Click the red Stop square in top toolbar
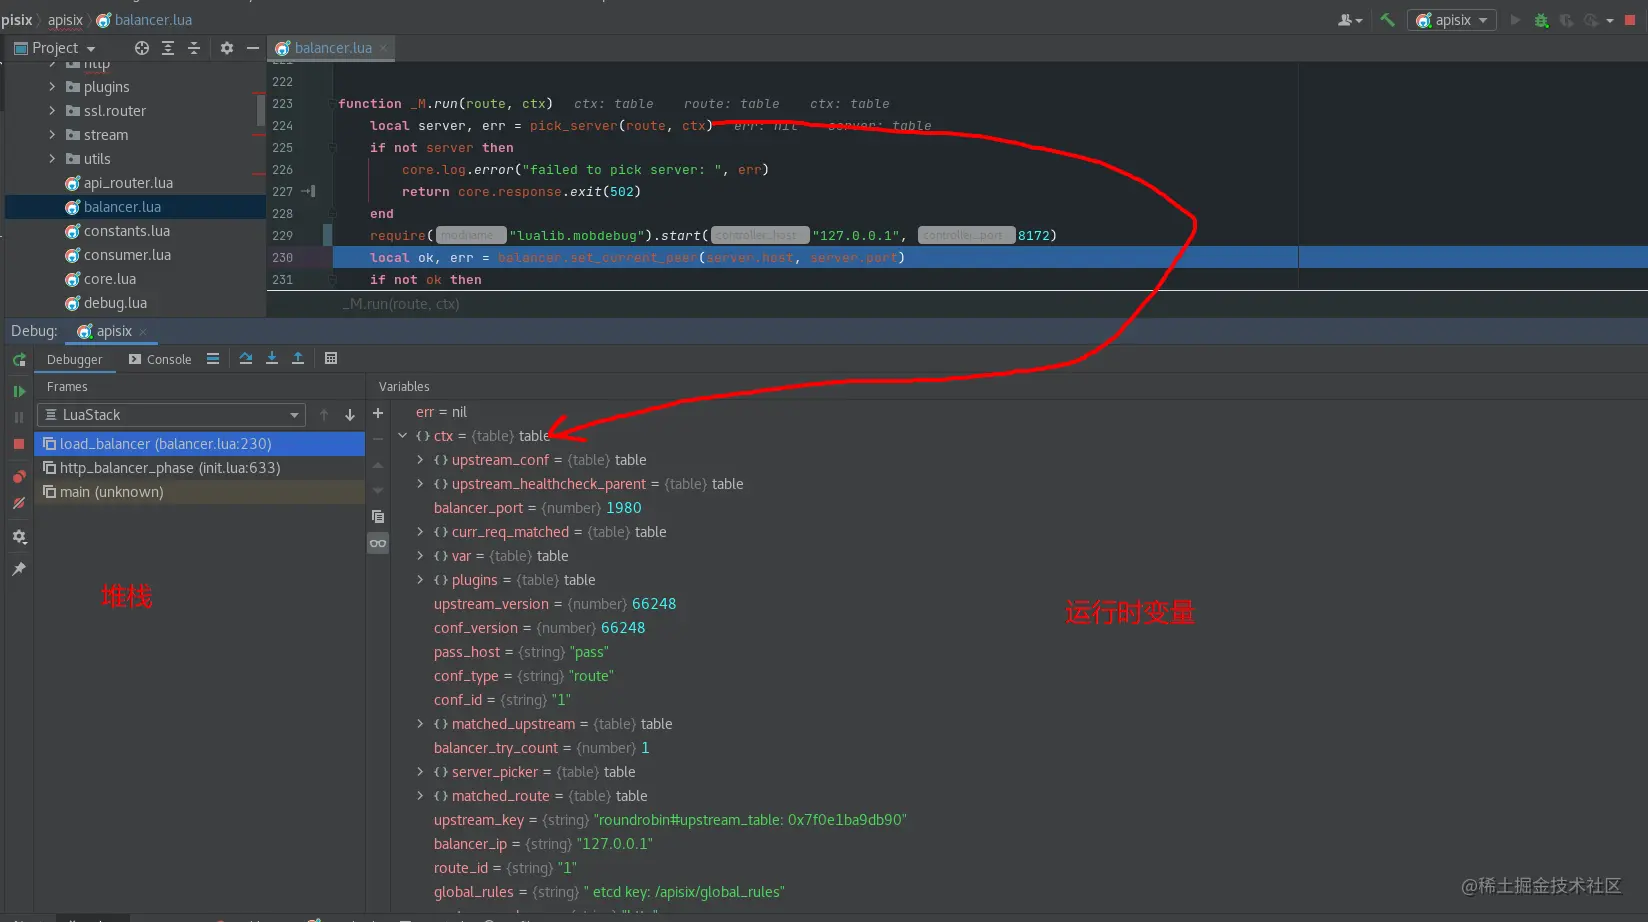 (1629, 20)
